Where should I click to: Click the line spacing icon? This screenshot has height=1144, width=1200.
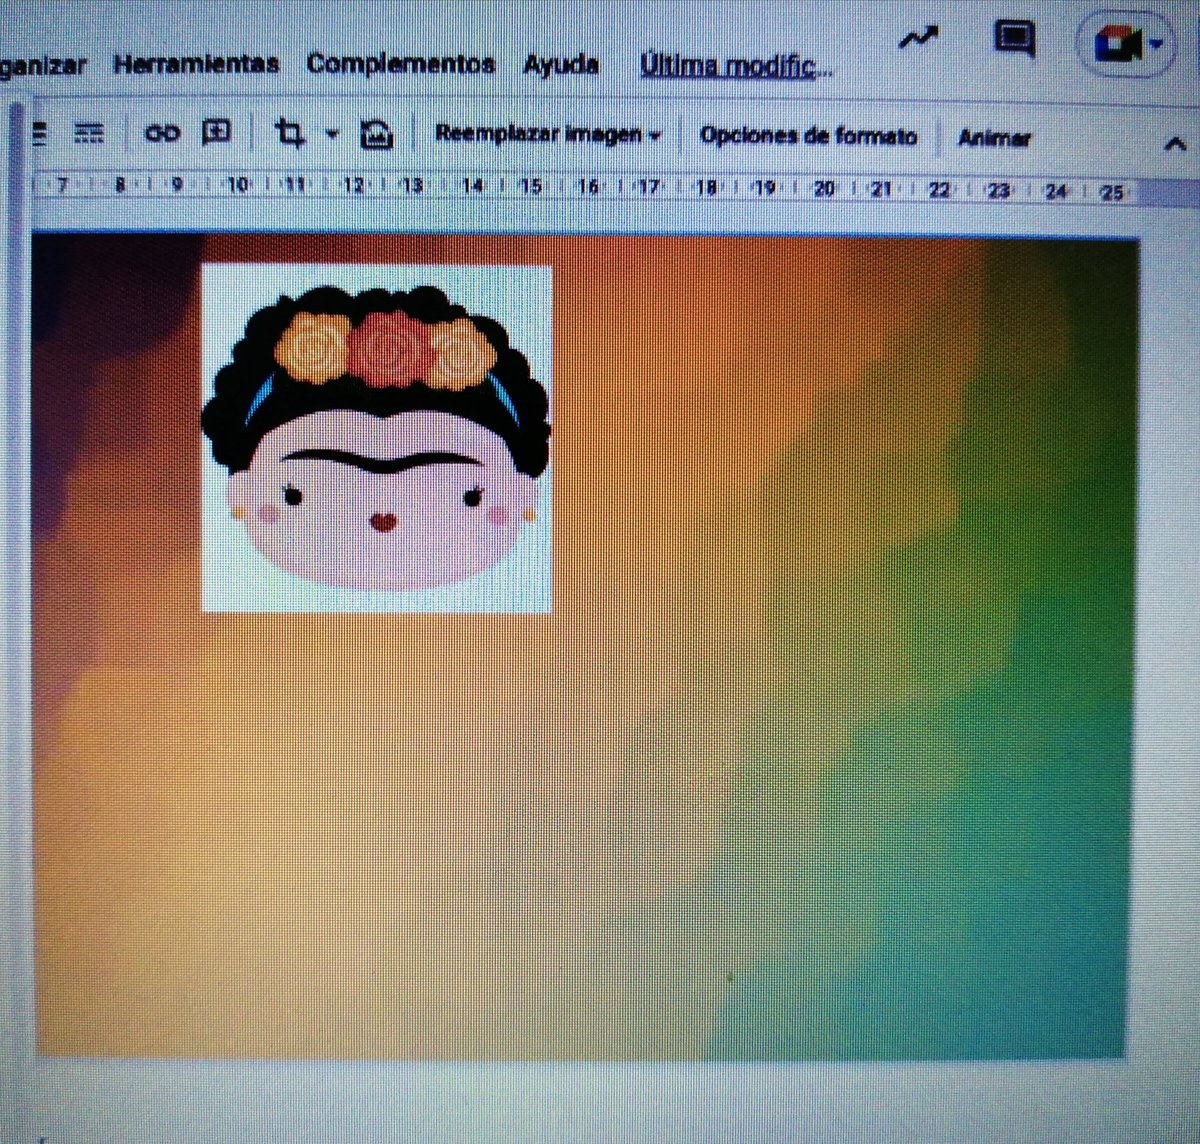pyautogui.click(x=89, y=133)
